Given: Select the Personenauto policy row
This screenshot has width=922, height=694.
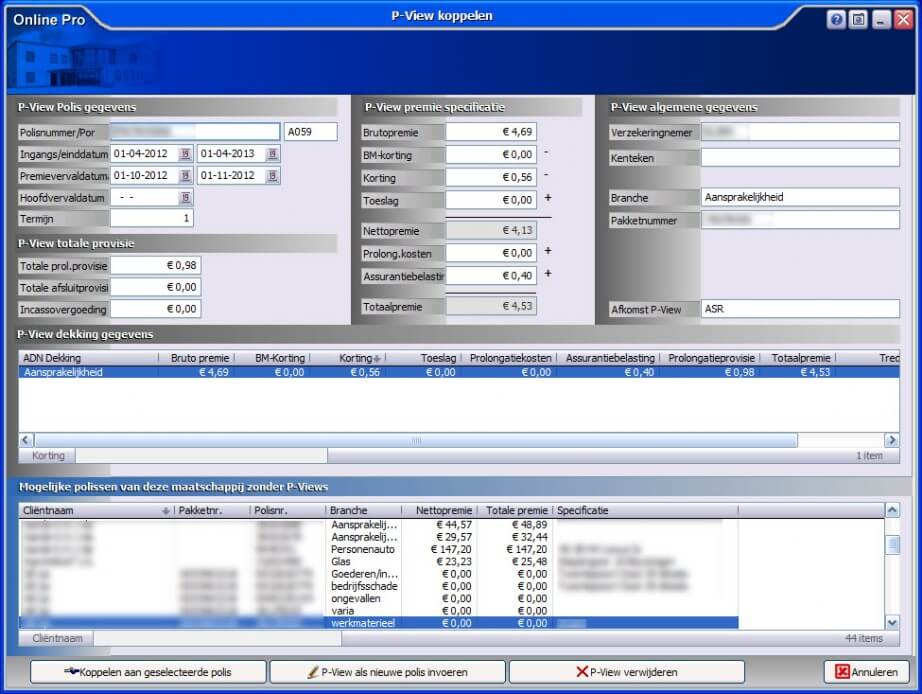Looking at the screenshot, I should click(x=379, y=549).
